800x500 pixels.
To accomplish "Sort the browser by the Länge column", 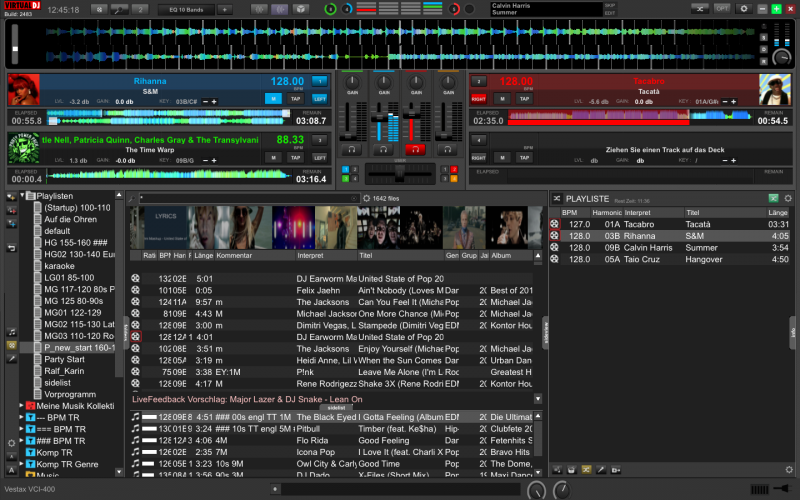I will coord(204,256).
